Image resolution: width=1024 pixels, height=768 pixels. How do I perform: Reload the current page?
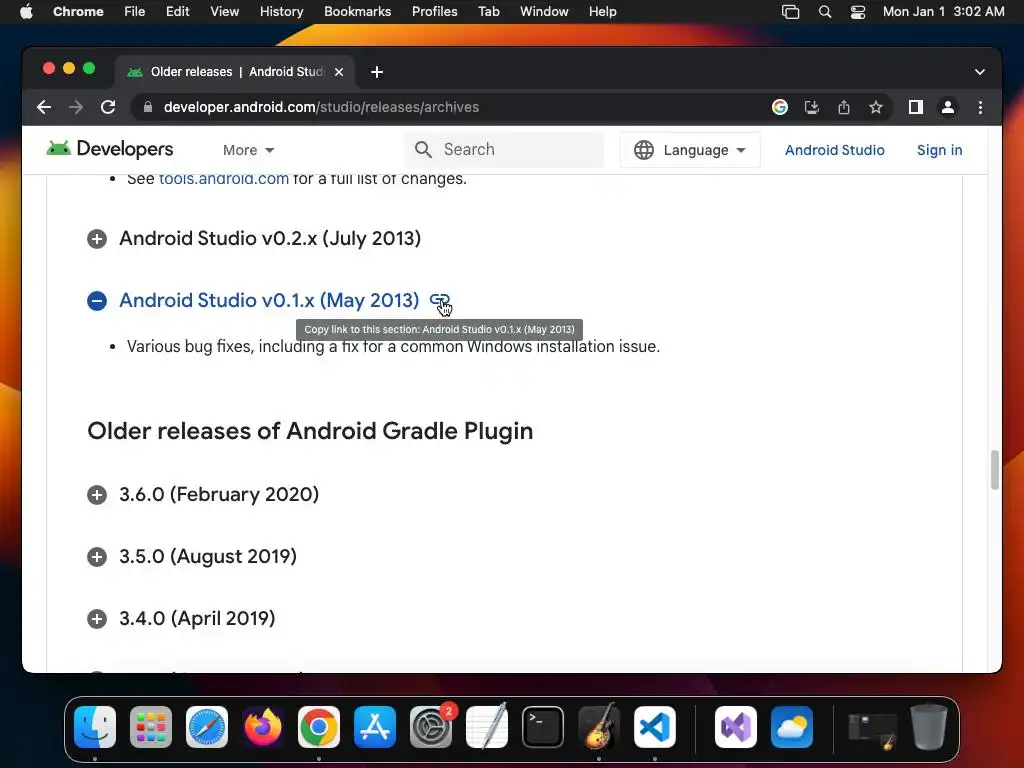pyautogui.click(x=108, y=107)
